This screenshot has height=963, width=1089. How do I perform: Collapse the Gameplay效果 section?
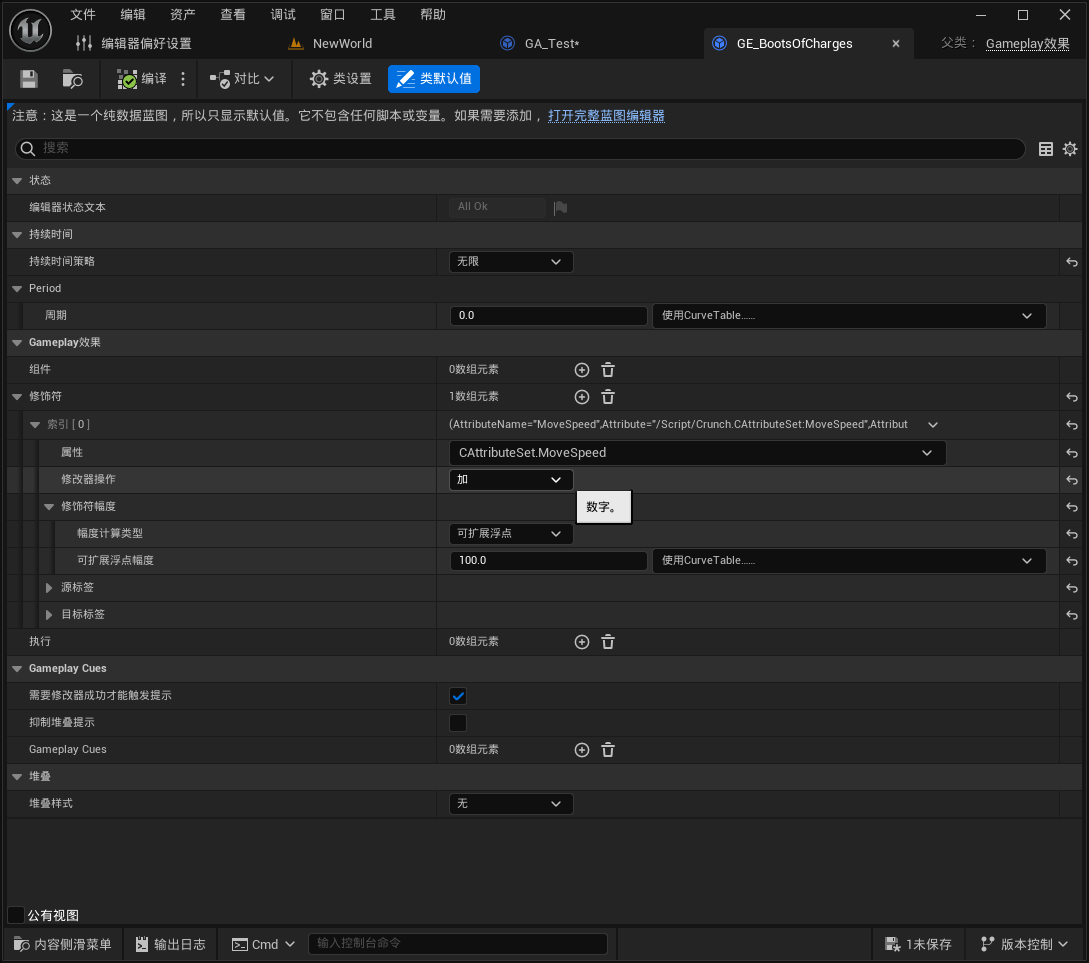17,343
